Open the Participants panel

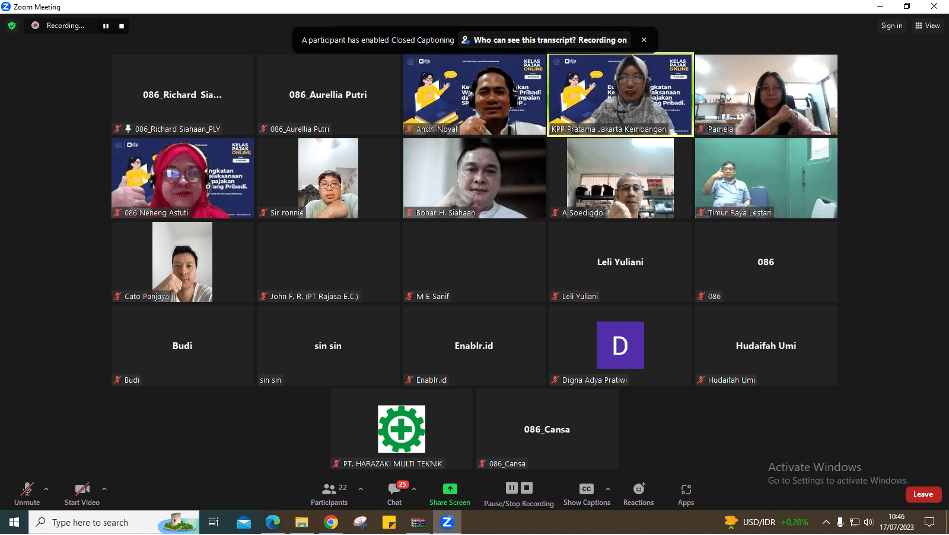coord(329,491)
